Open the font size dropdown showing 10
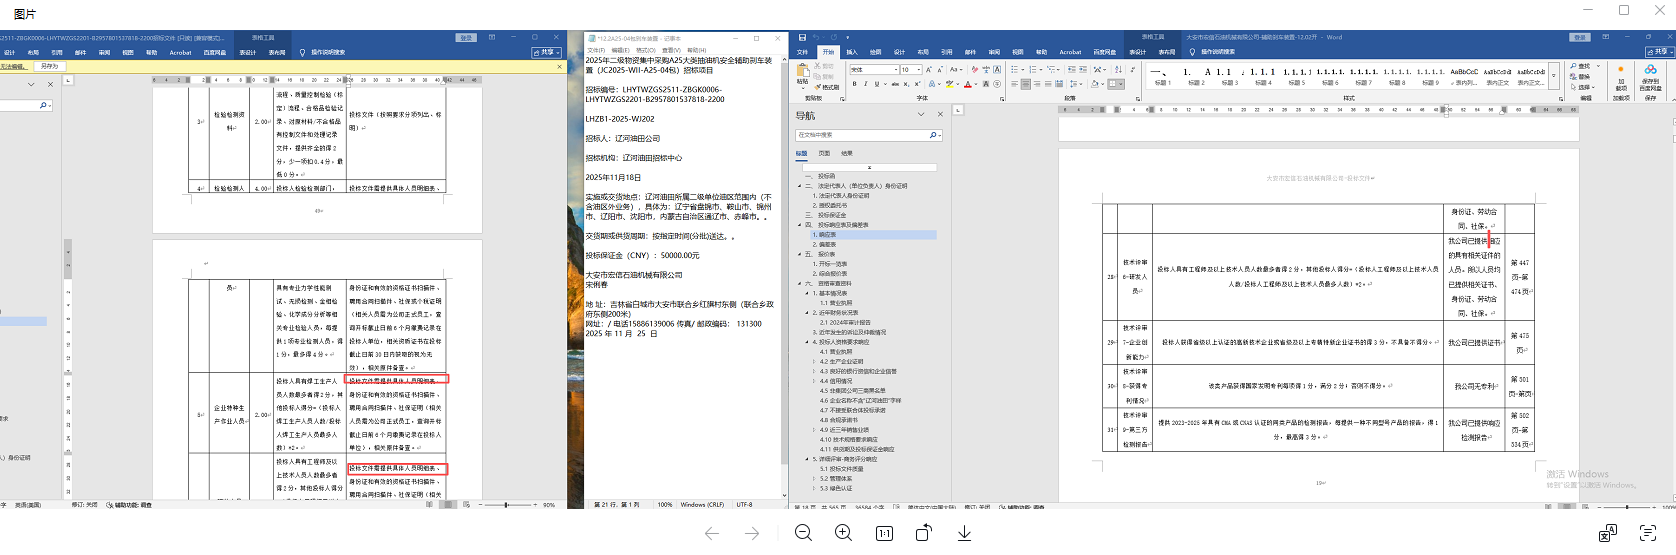The image size is (1676, 555). 918,70
